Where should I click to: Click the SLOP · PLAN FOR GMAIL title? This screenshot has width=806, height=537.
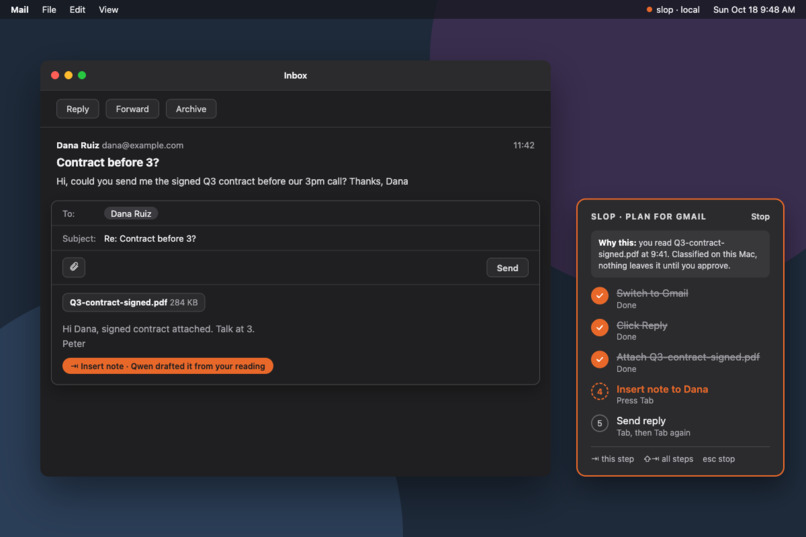648,217
